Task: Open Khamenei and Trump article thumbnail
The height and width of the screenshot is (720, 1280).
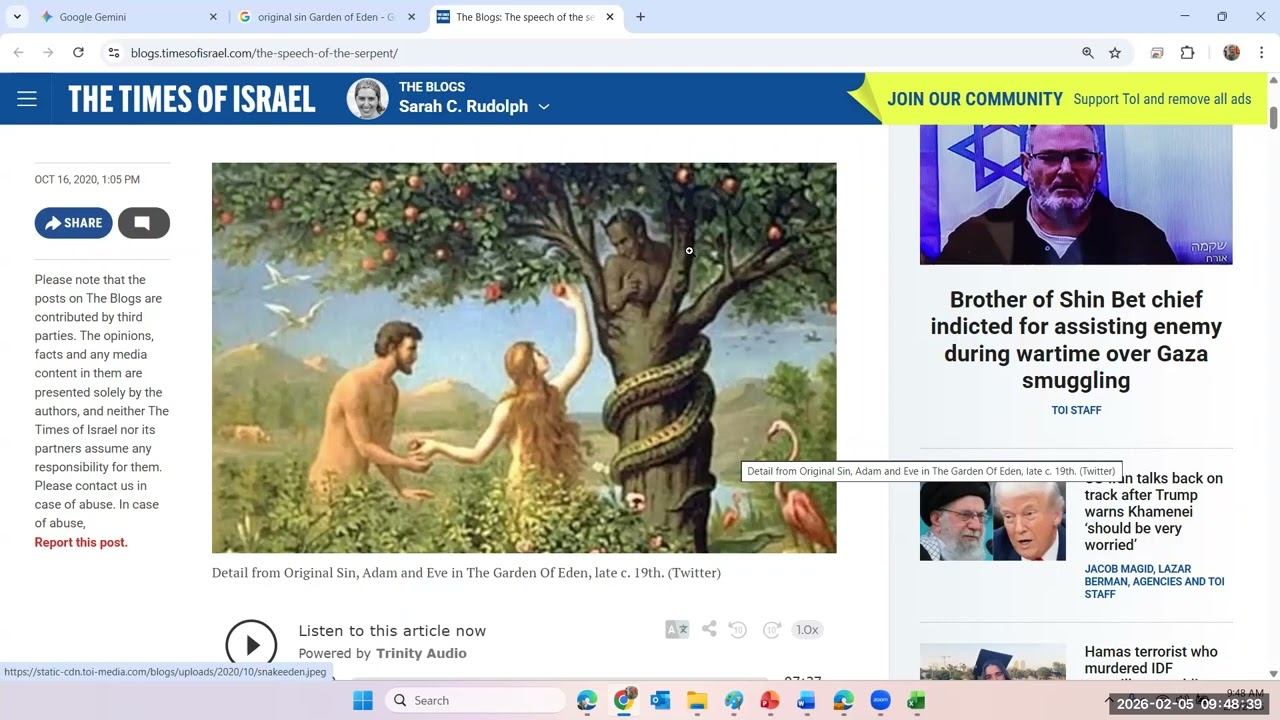Action: pos(993,519)
